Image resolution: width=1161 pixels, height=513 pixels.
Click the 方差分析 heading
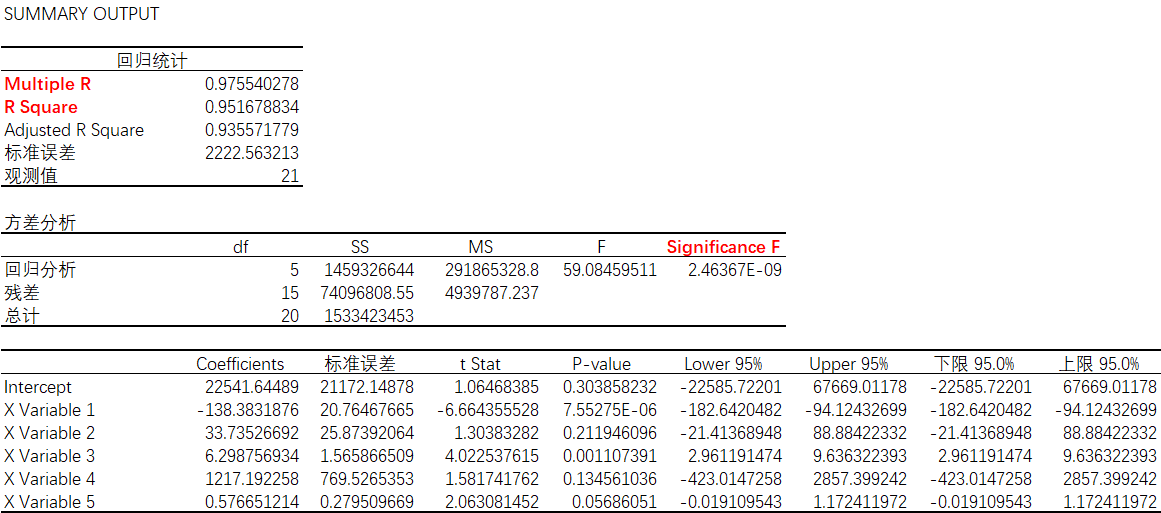click(x=40, y=224)
